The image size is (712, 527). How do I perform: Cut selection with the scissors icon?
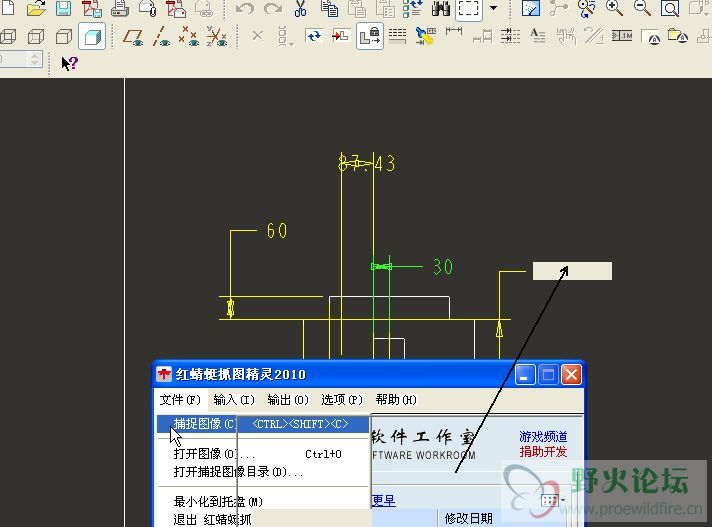point(300,8)
